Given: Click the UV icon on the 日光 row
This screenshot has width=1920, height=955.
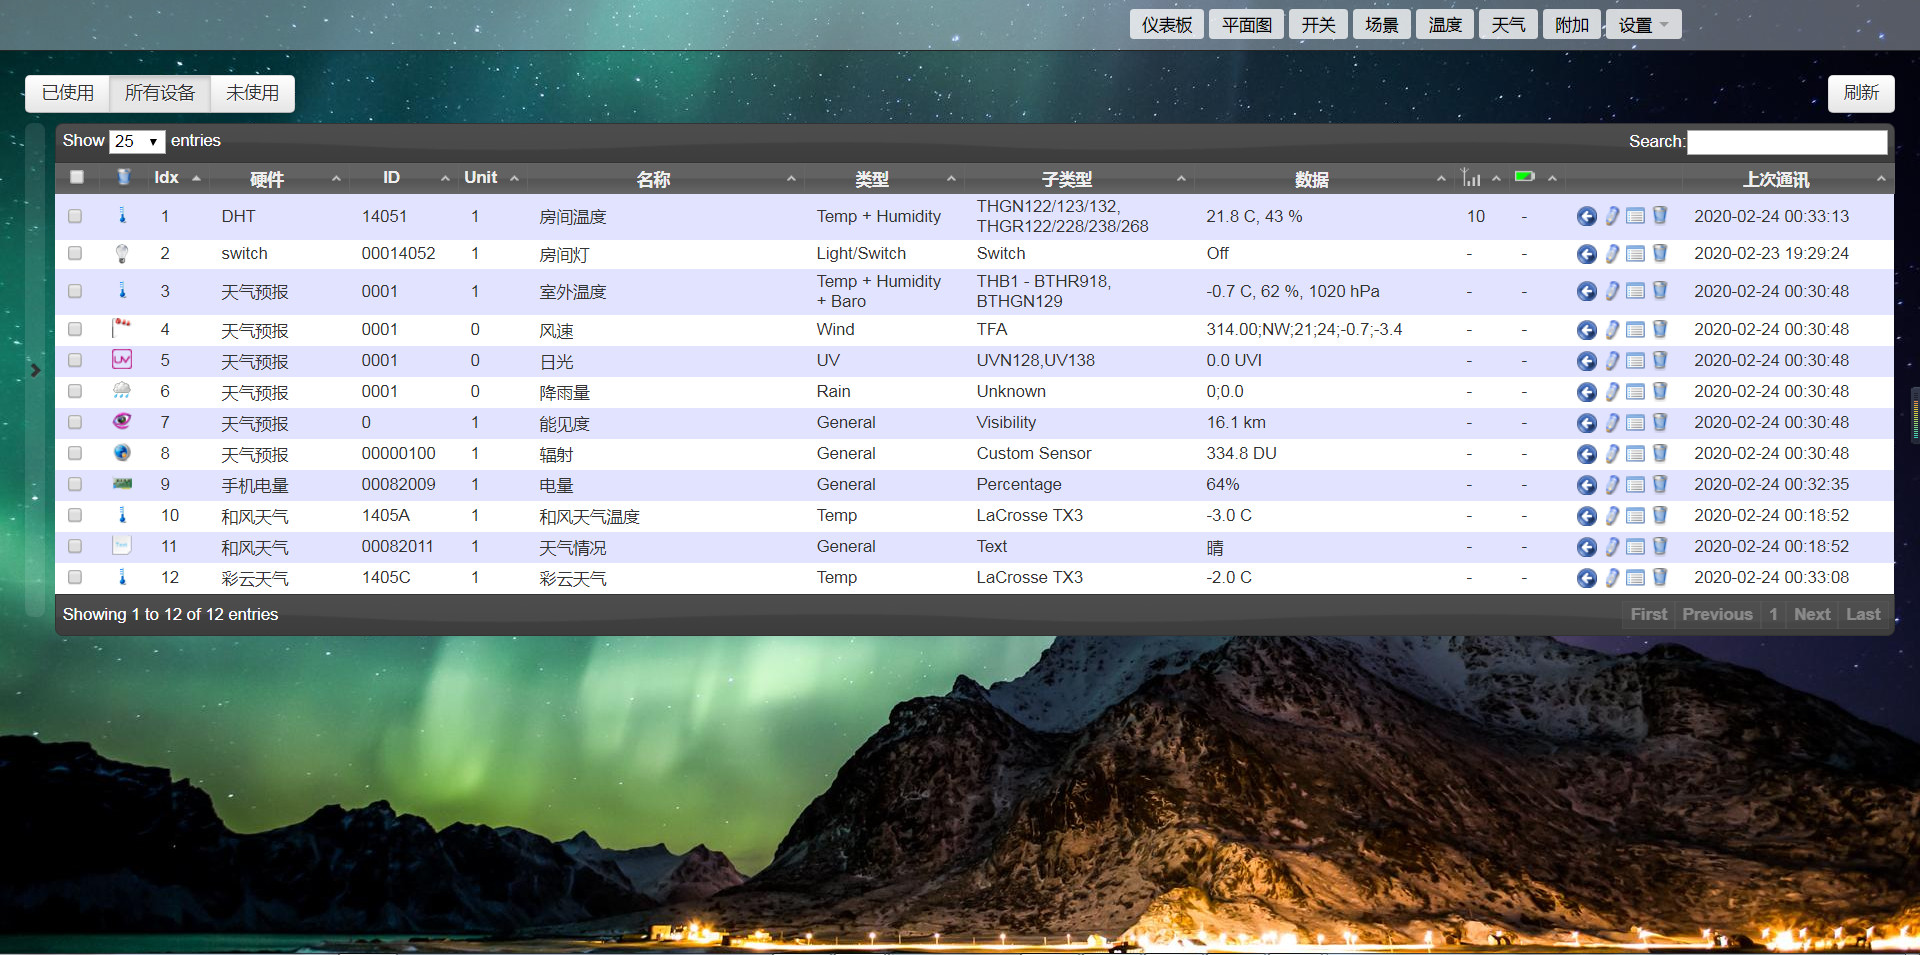Looking at the screenshot, I should tap(122, 360).
